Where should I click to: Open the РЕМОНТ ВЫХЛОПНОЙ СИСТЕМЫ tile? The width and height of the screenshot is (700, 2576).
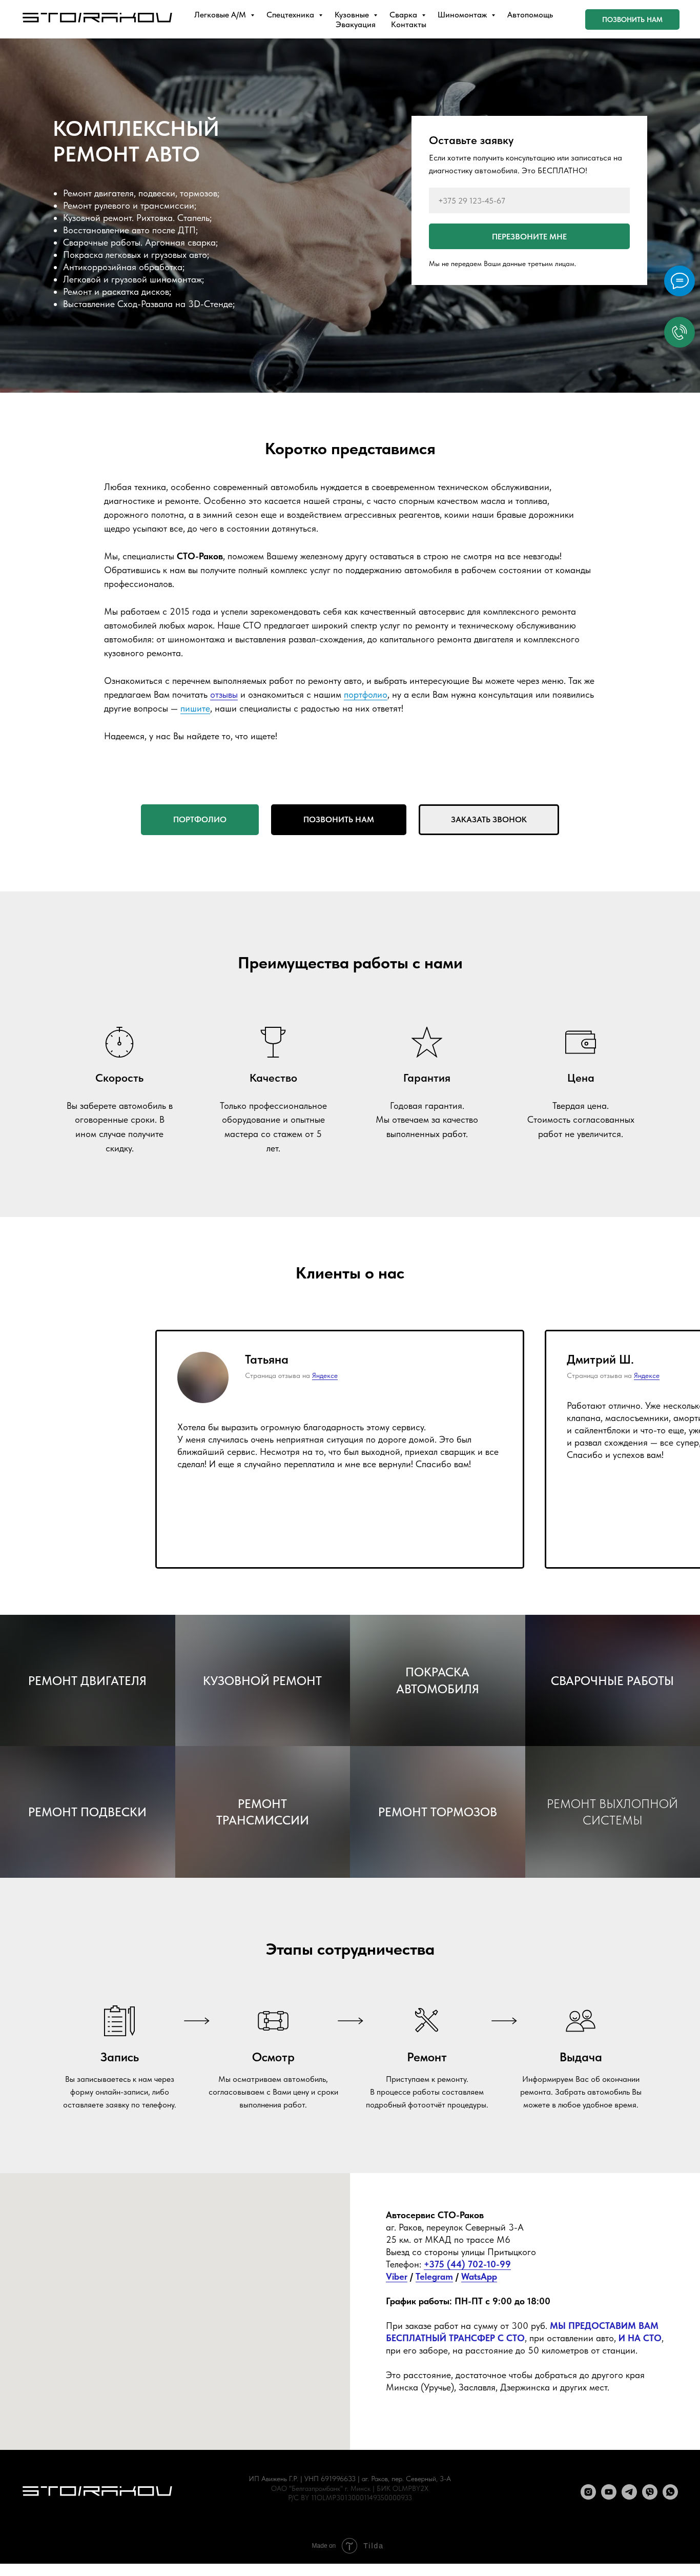coord(612,1811)
